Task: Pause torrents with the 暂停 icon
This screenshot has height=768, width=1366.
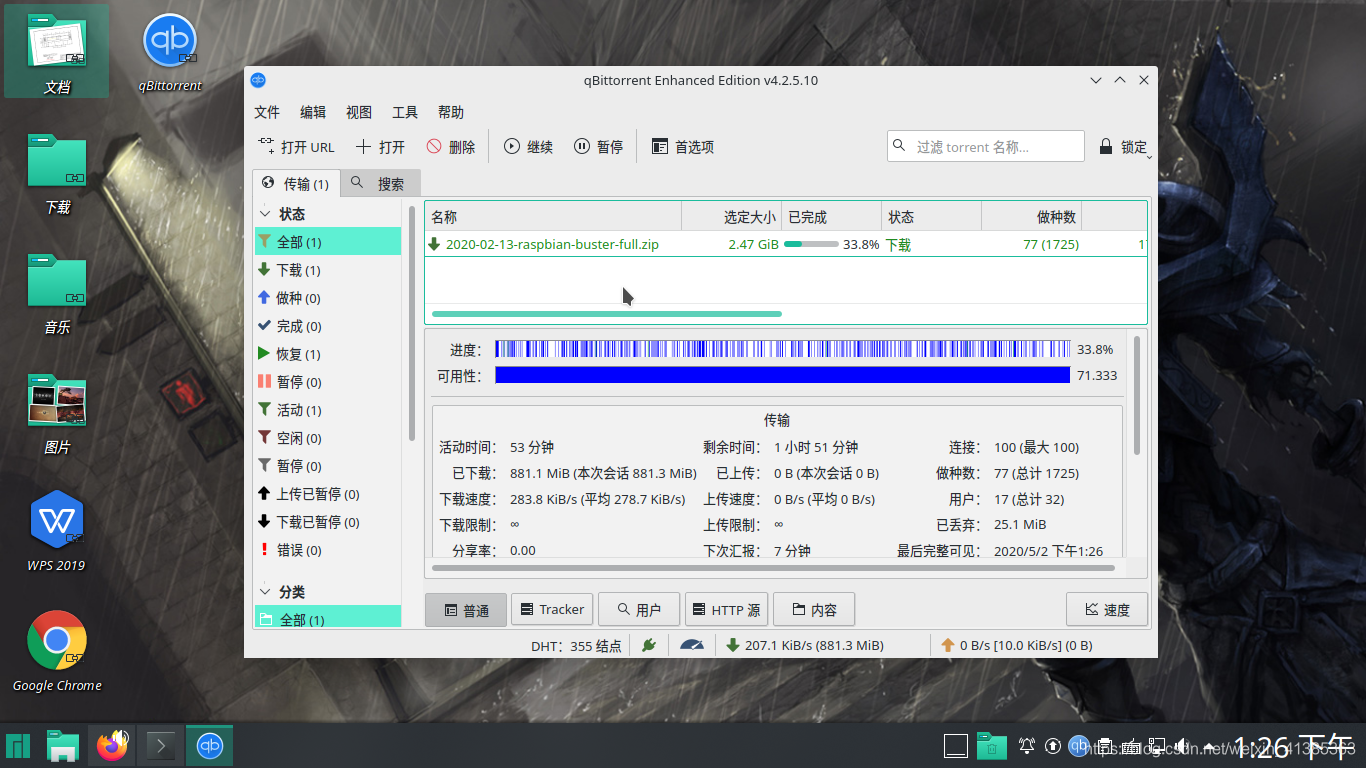Action: pos(582,146)
